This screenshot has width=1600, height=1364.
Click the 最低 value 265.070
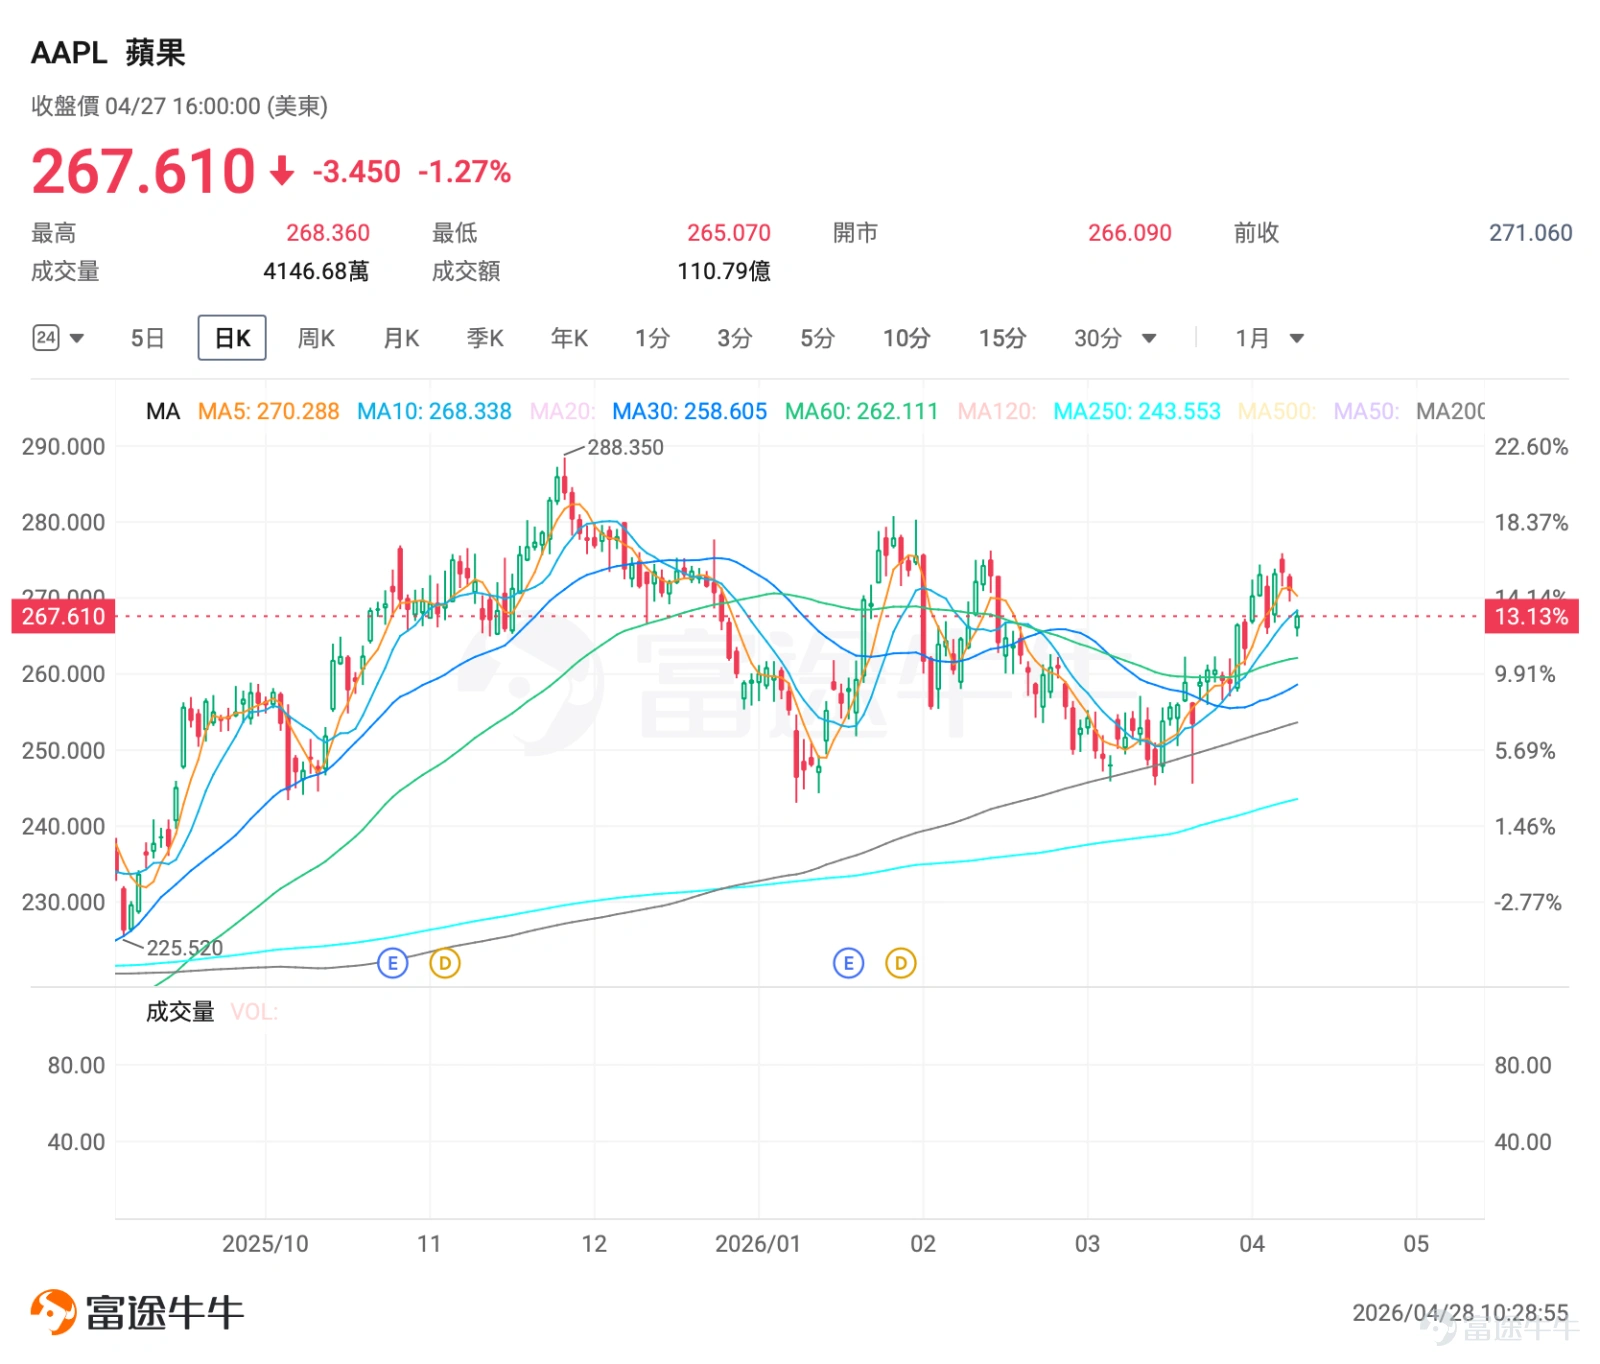click(x=729, y=233)
